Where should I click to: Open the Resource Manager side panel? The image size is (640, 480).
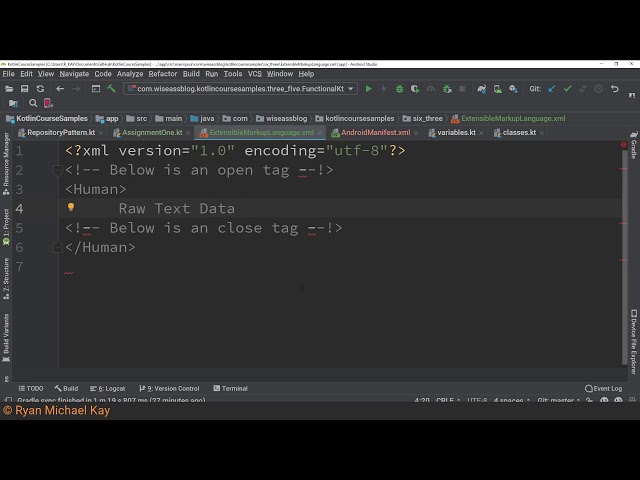pos(6,164)
